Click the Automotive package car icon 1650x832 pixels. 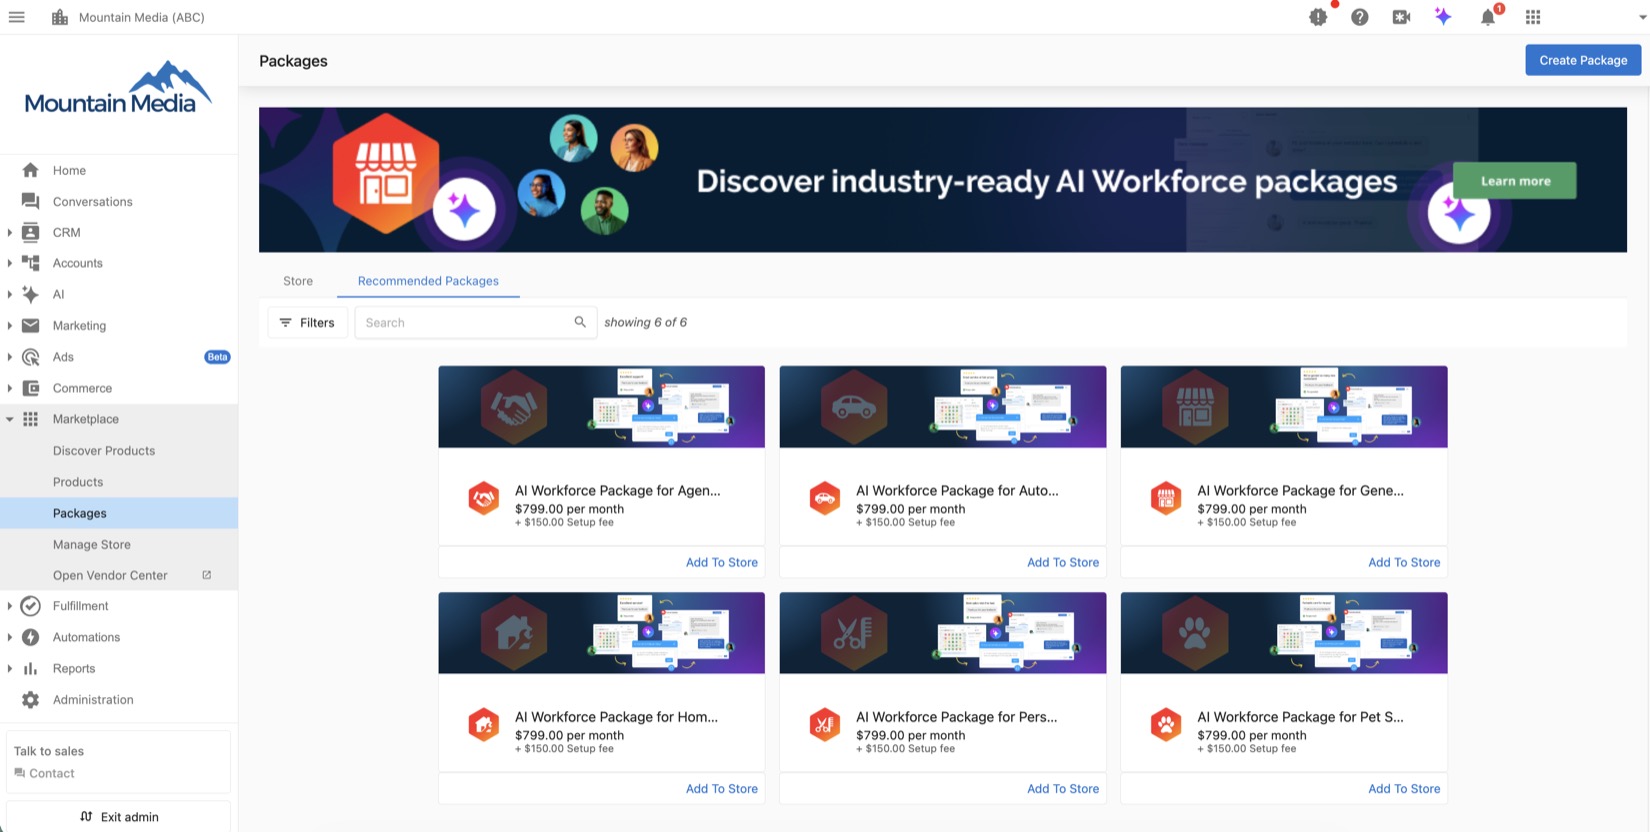(825, 498)
